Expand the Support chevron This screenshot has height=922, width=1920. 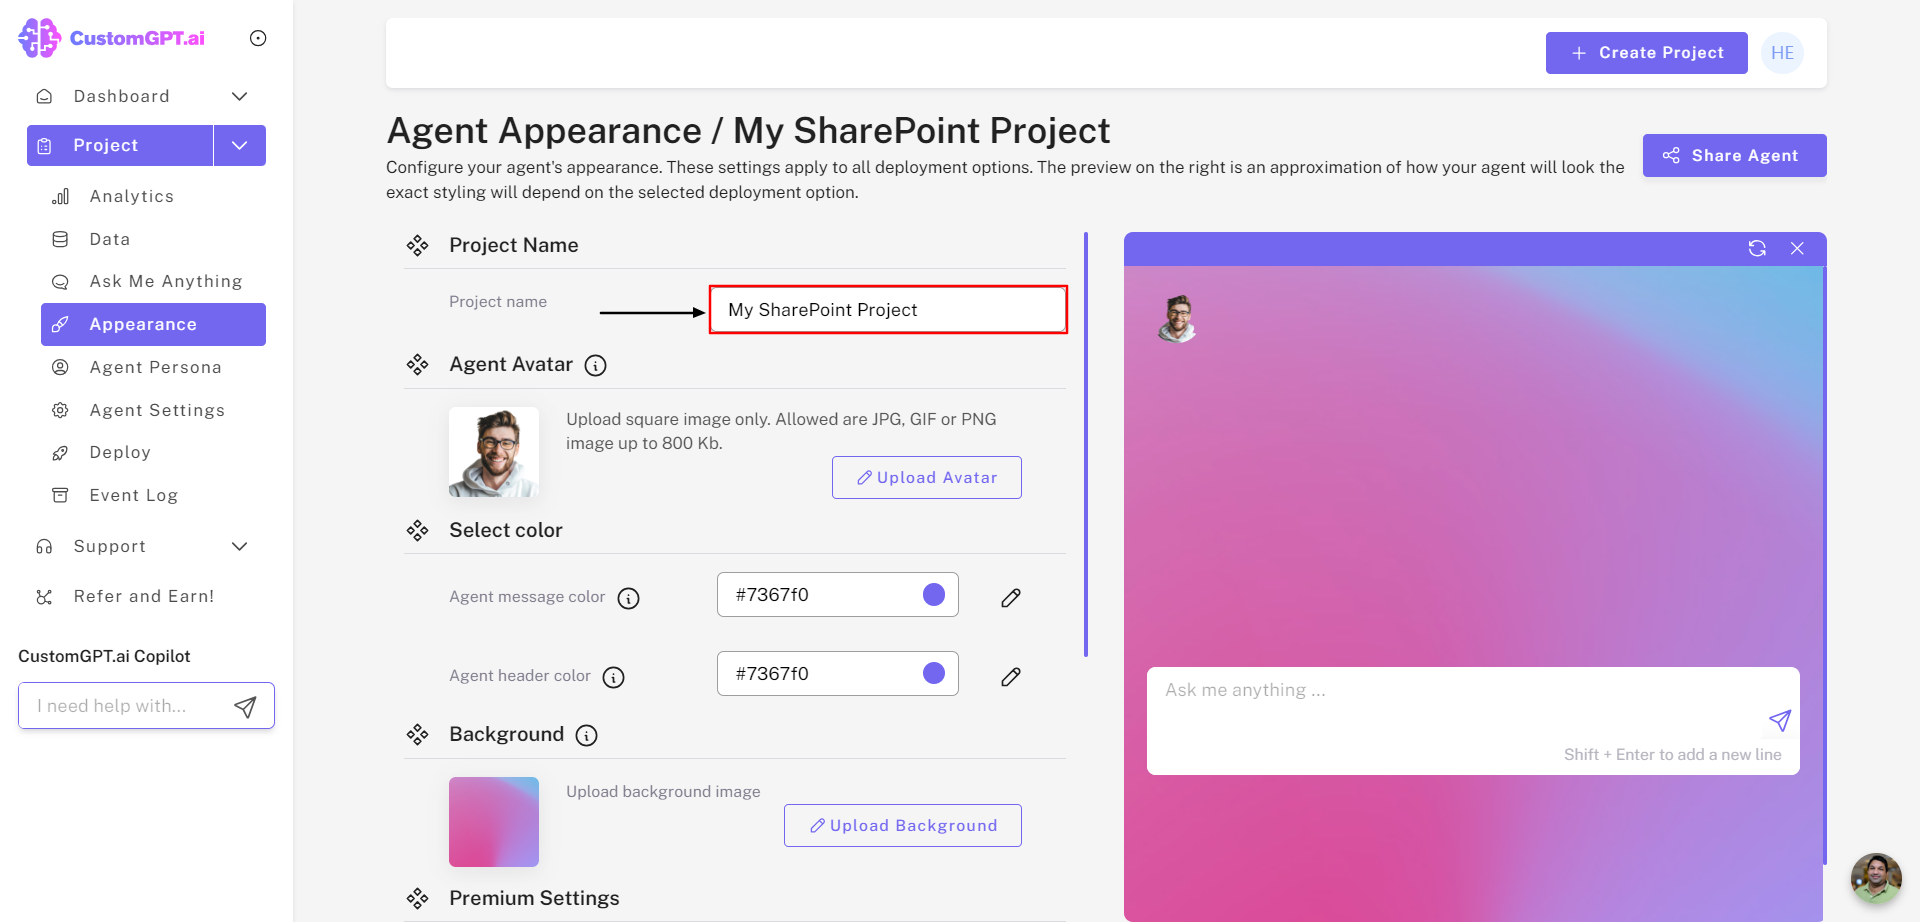[239, 546]
